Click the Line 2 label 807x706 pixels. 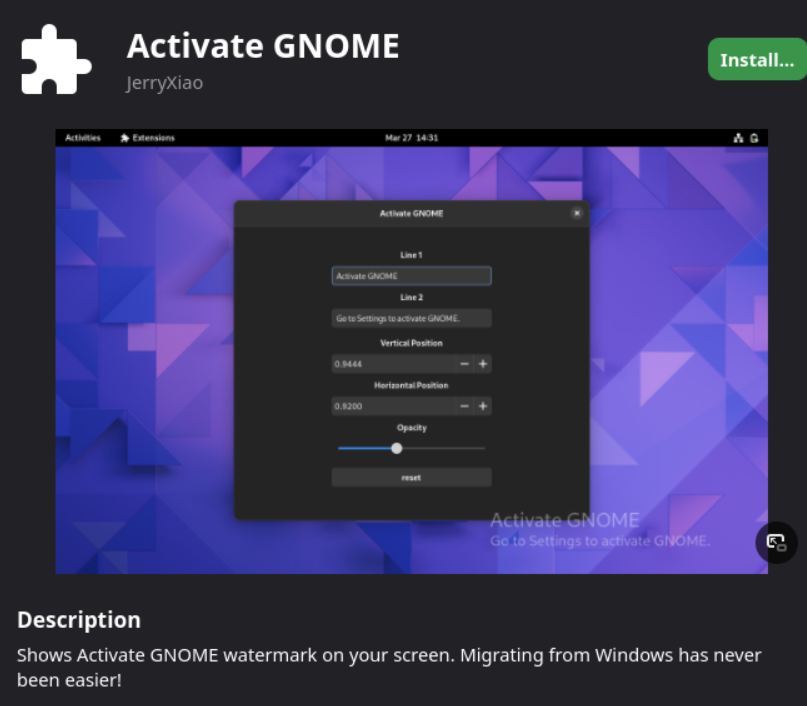(x=411, y=297)
